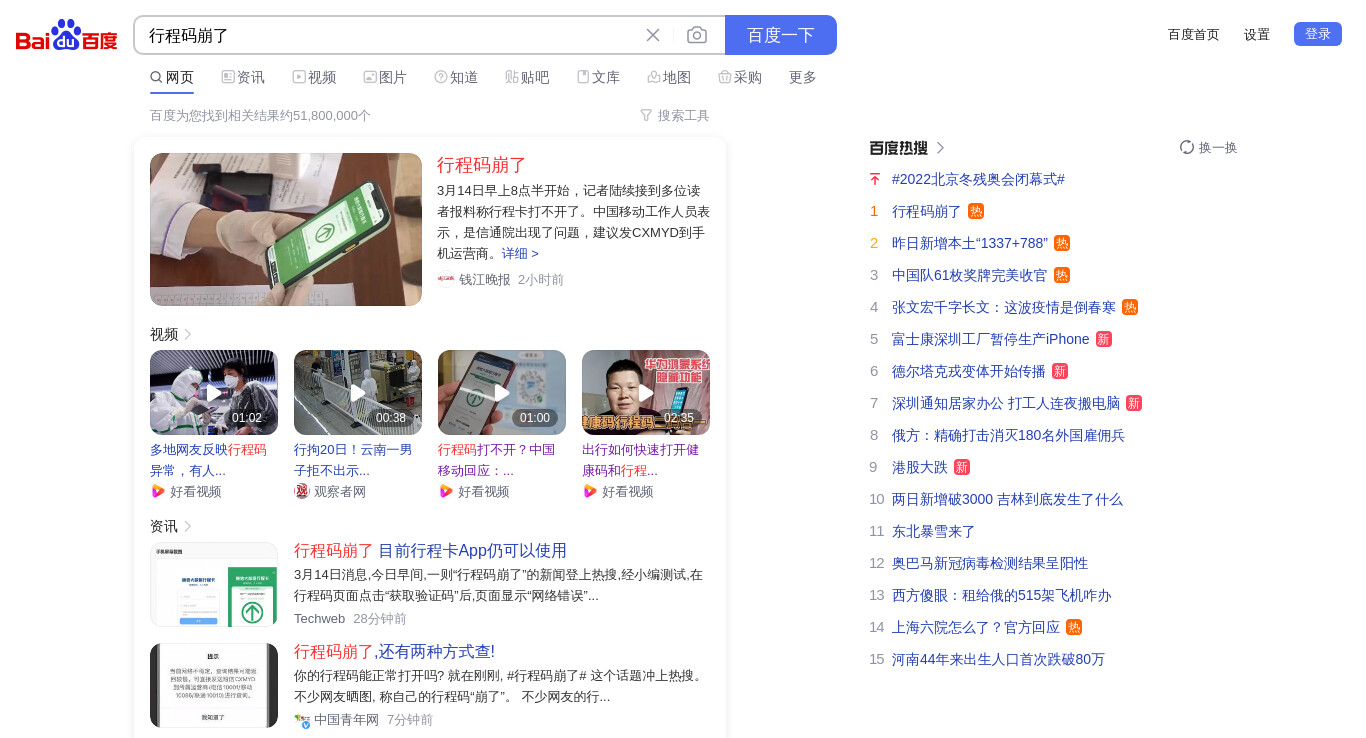Select the 图片 images tab
The height and width of the screenshot is (738, 1366).
click(385, 77)
